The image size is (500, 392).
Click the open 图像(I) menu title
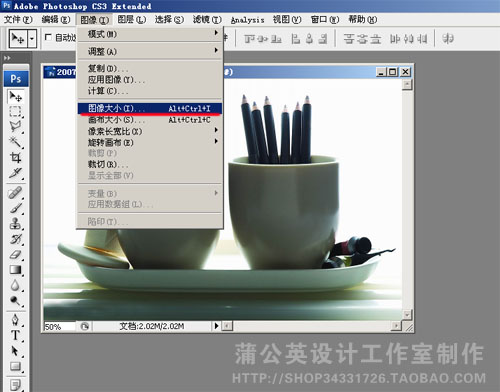pos(95,20)
